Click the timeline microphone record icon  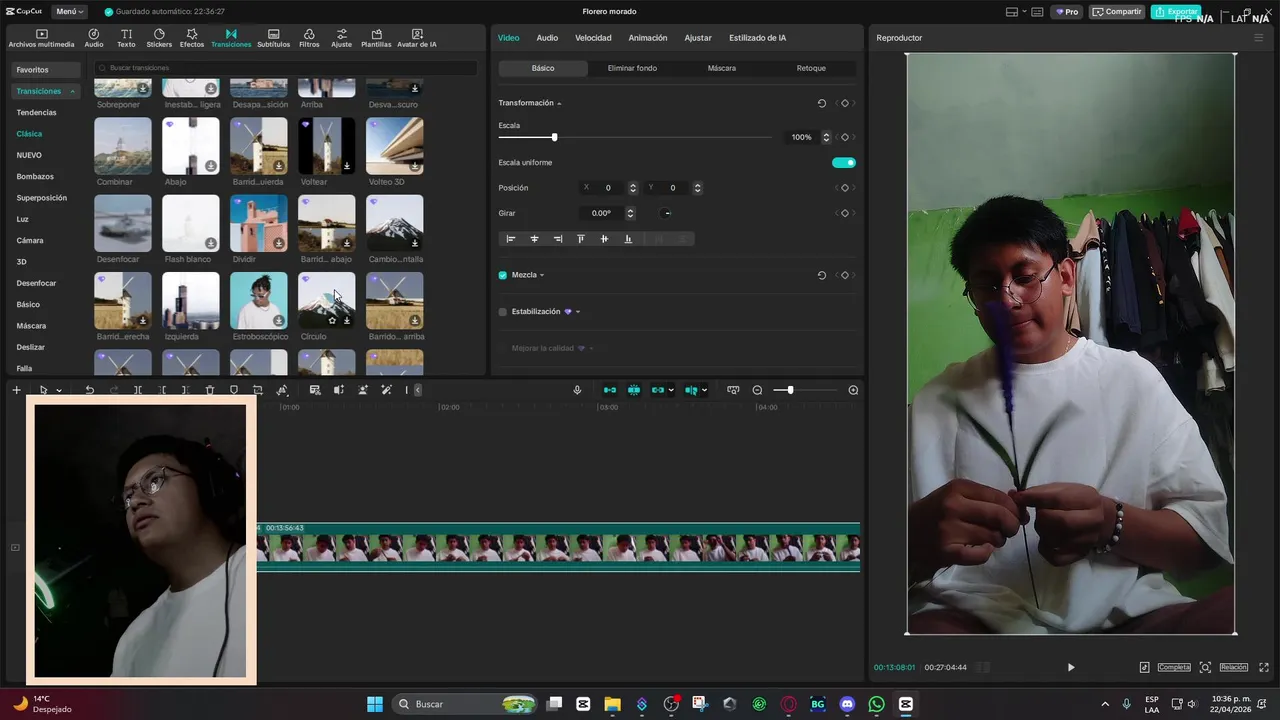tap(577, 390)
